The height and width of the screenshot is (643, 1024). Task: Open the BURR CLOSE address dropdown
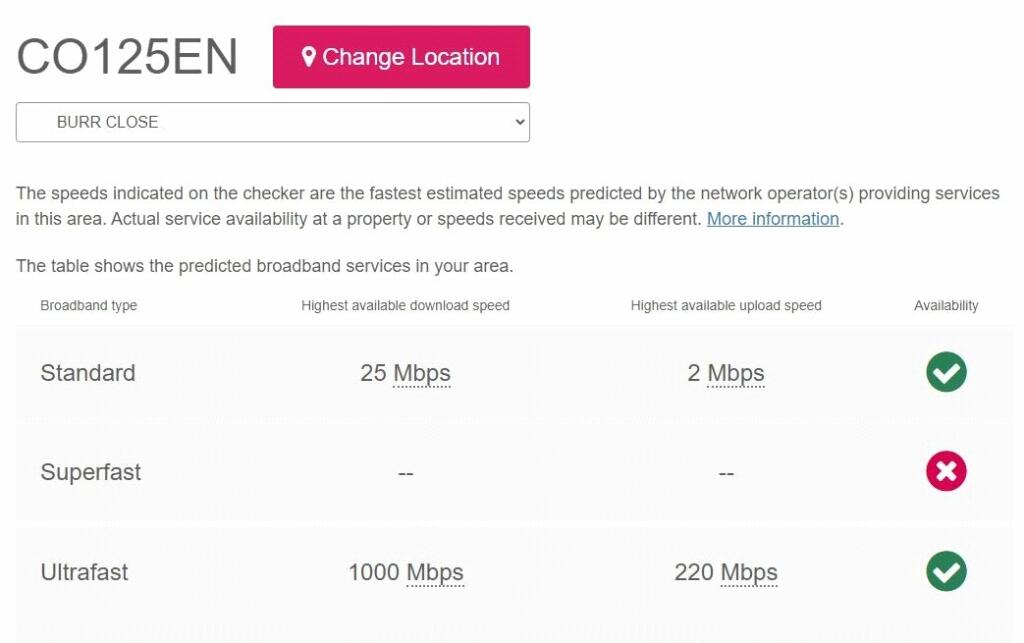click(272, 122)
